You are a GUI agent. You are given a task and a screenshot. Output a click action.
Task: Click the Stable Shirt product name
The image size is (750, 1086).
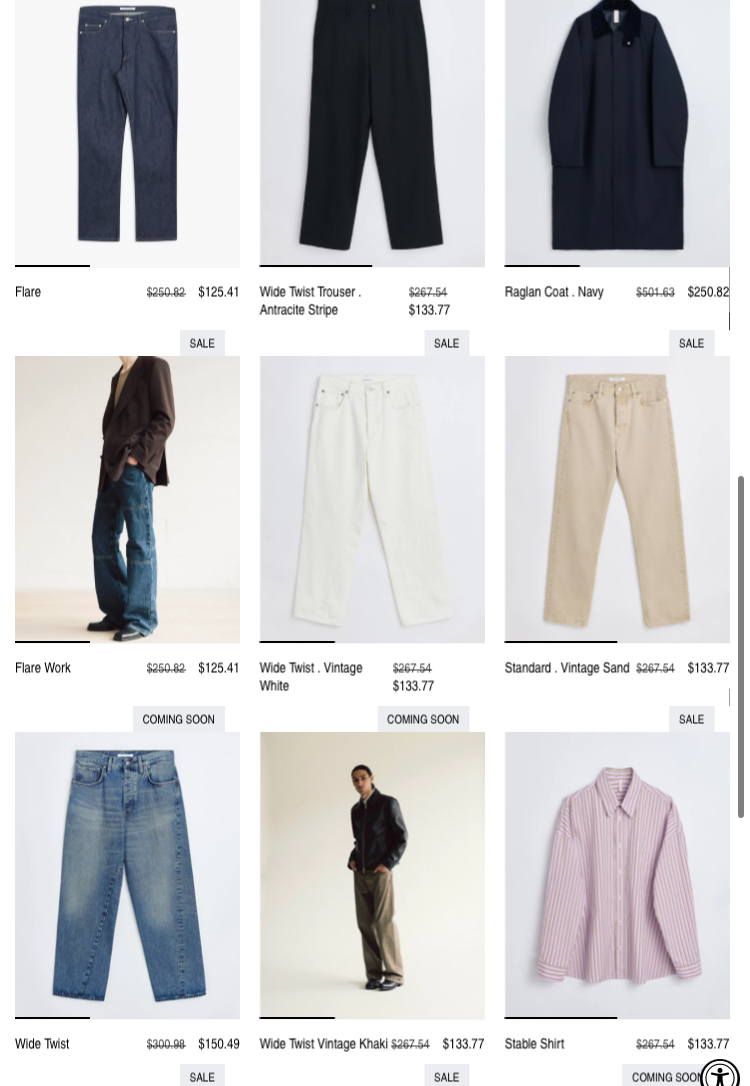point(534,1044)
